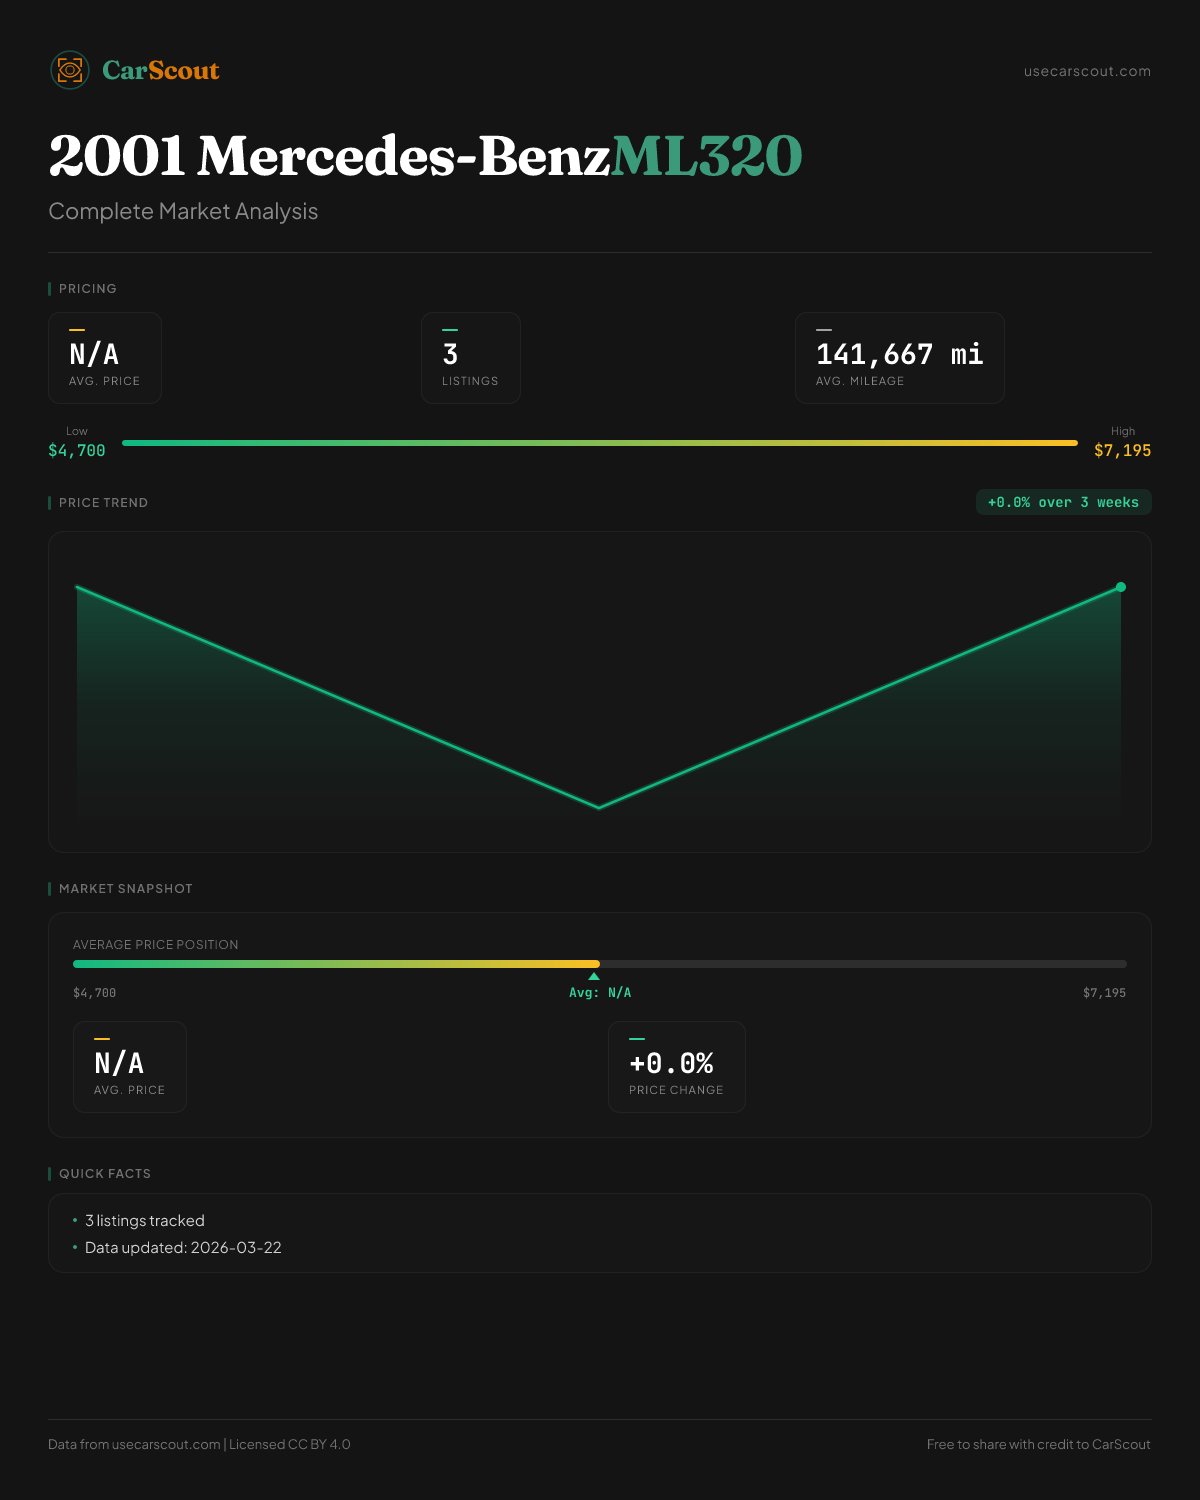Screen dimensions: 1200x1500
Task: Select the N/A average price card in Market Snapshot
Action: pyautogui.click(x=130, y=1067)
